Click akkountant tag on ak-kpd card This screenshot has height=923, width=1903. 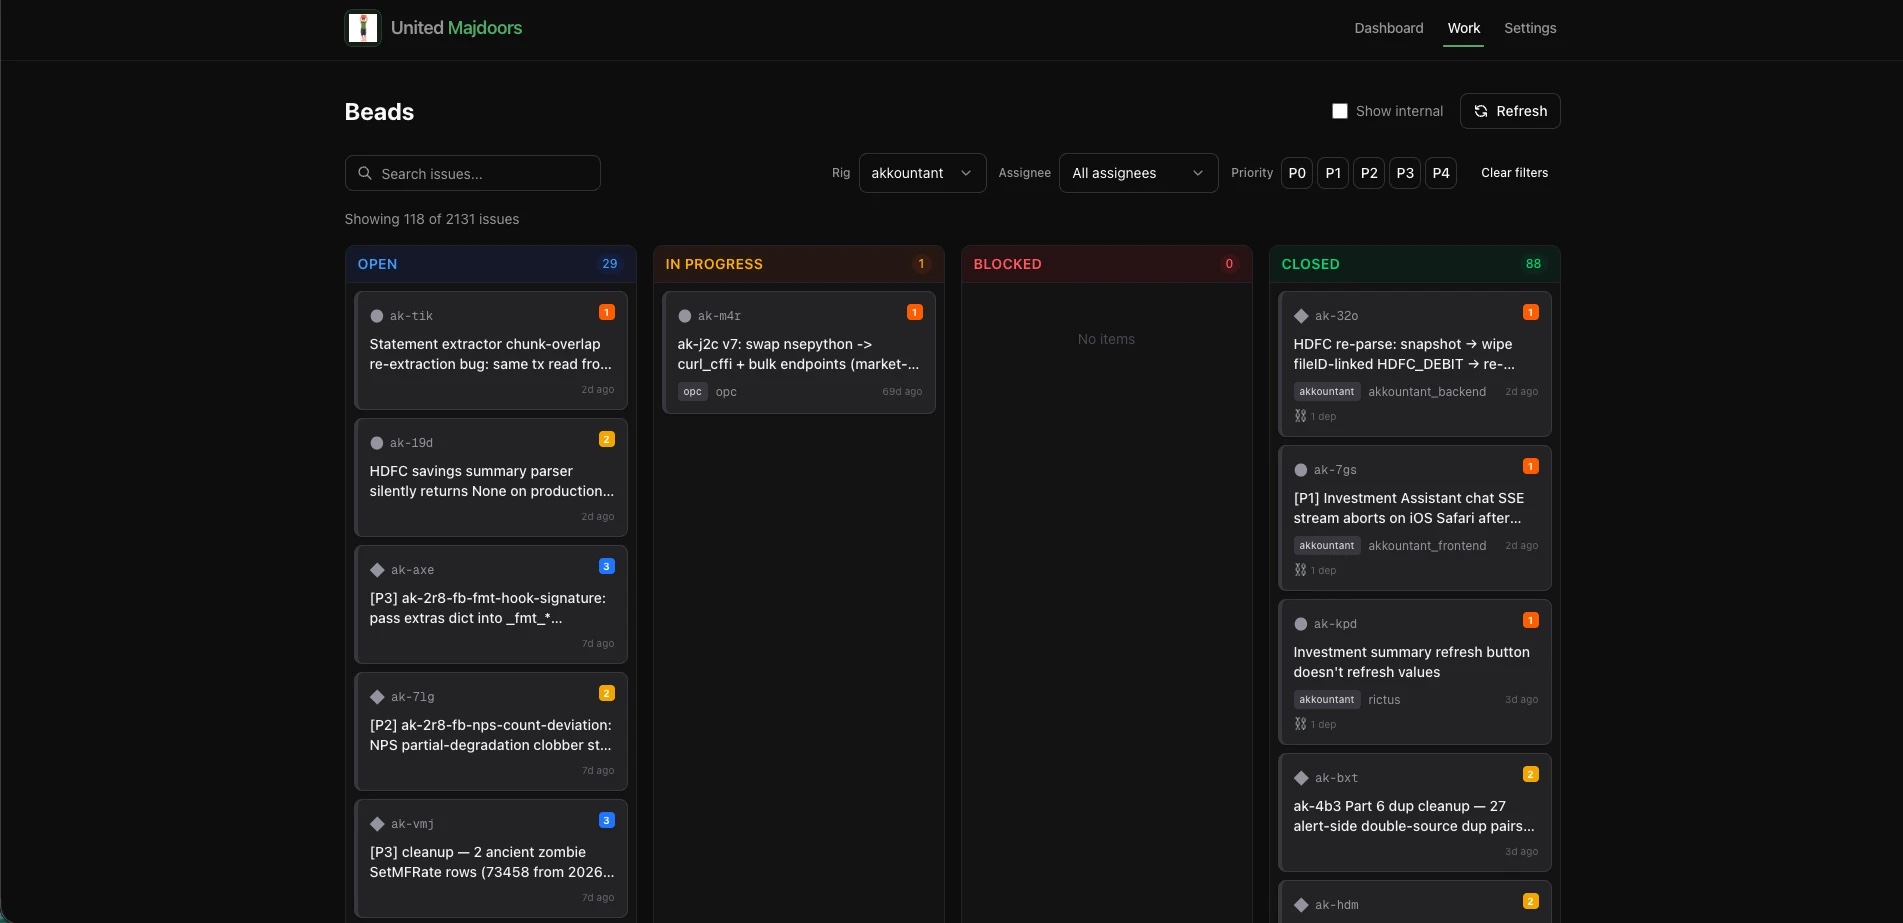(x=1327, y=700)
